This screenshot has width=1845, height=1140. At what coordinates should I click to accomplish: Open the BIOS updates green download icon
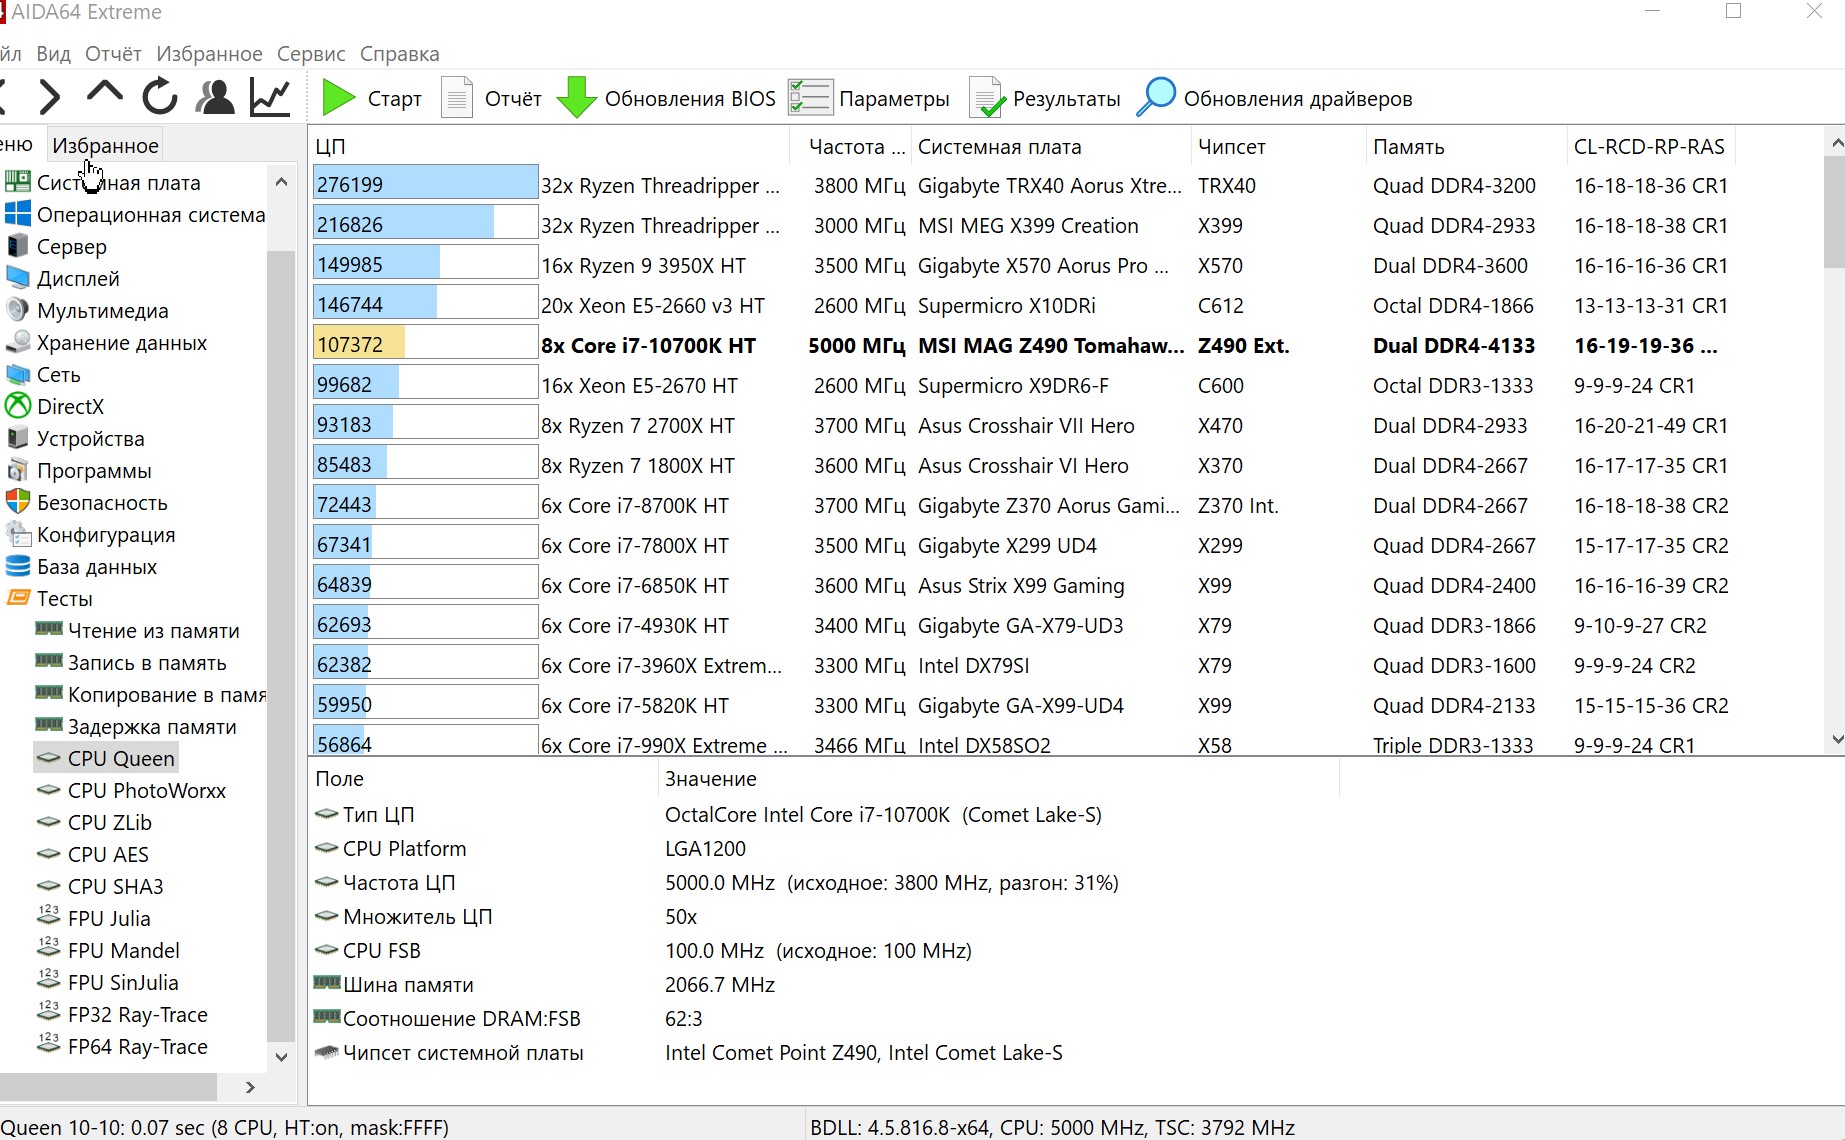point(576,98)
